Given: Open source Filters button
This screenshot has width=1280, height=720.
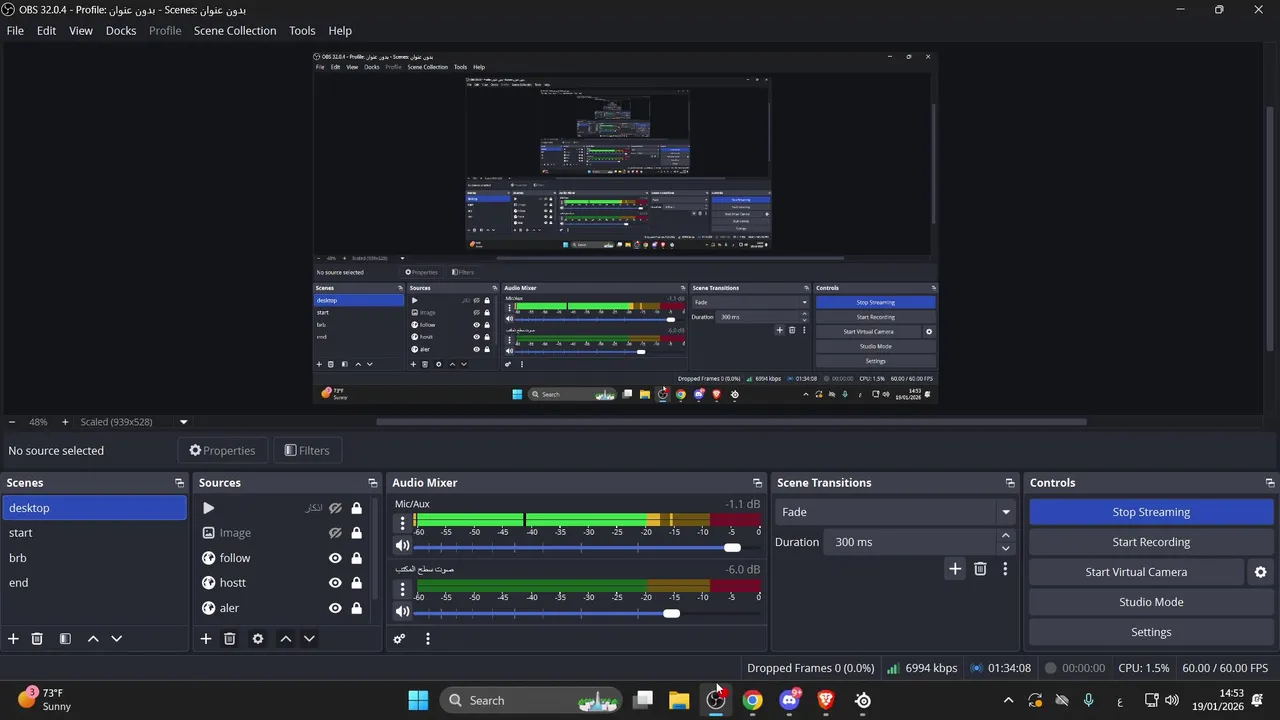Looking at the screenshot, I should tap(307, 451).
